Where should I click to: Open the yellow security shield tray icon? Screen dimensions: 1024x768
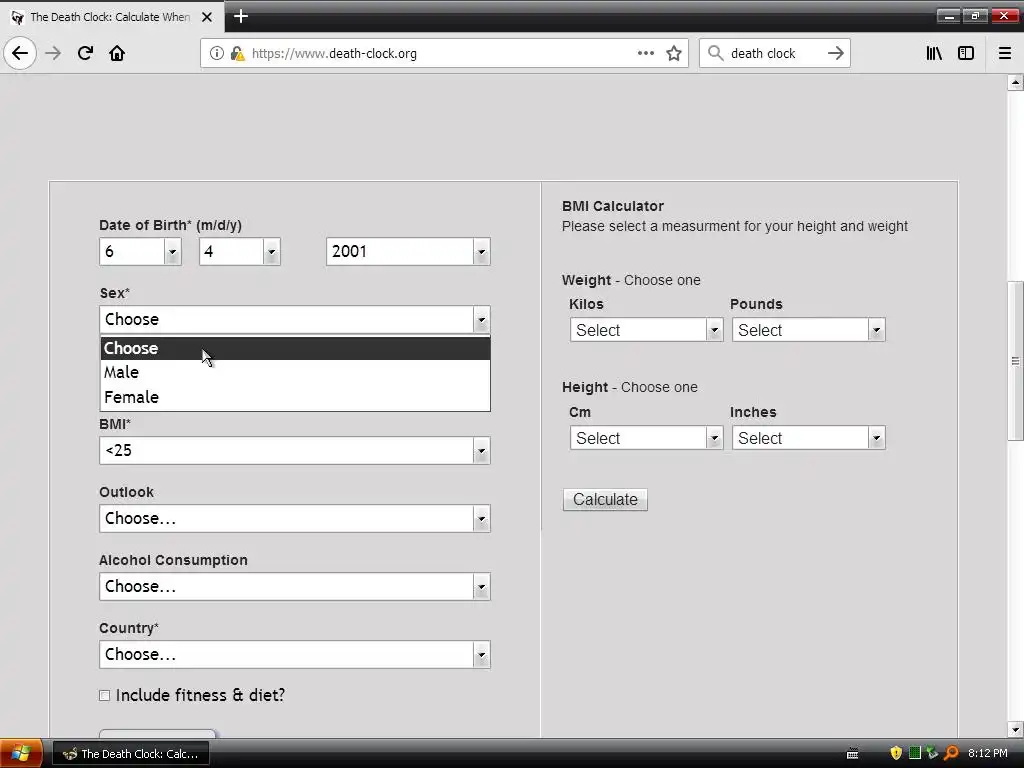[x=896, y=753]
